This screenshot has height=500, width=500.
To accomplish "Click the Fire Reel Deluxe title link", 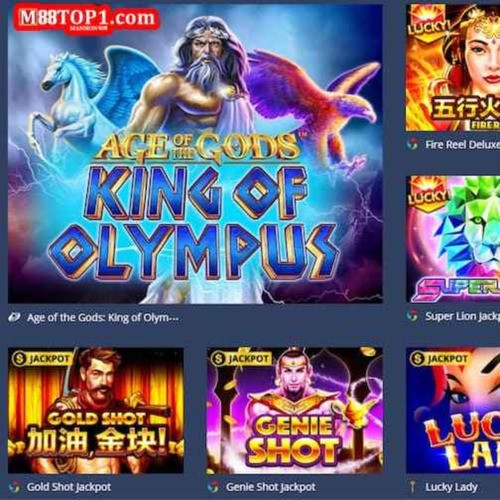I will tap(463, 144).
